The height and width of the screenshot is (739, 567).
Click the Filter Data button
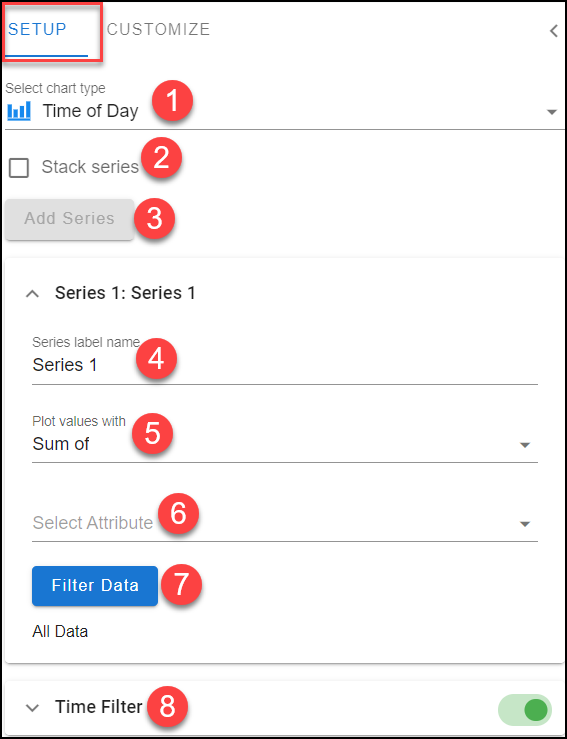click(x=95, y=586)
